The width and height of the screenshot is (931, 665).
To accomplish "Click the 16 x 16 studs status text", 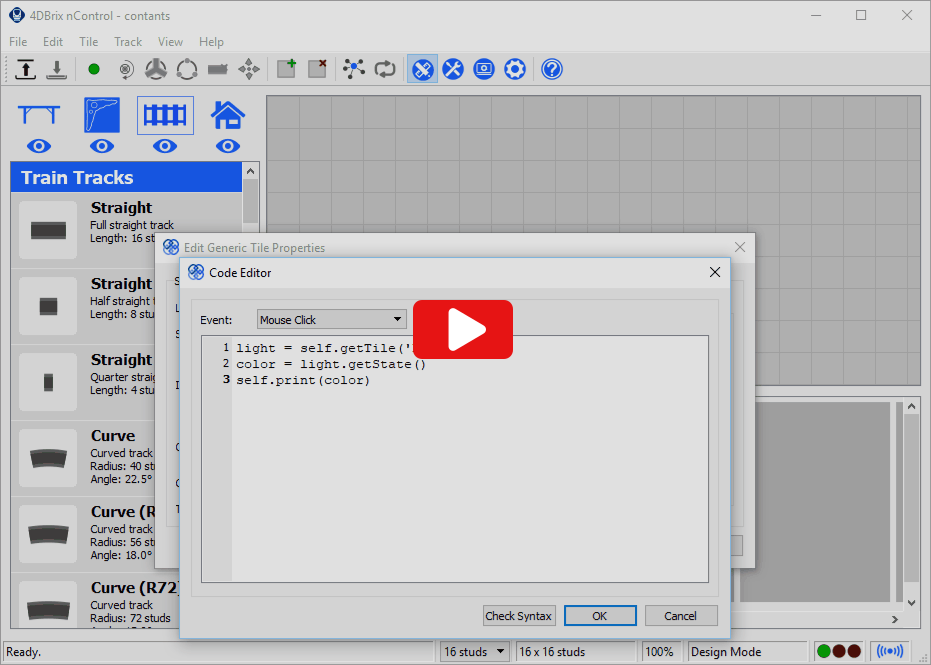I will click(x=552, y=652).
